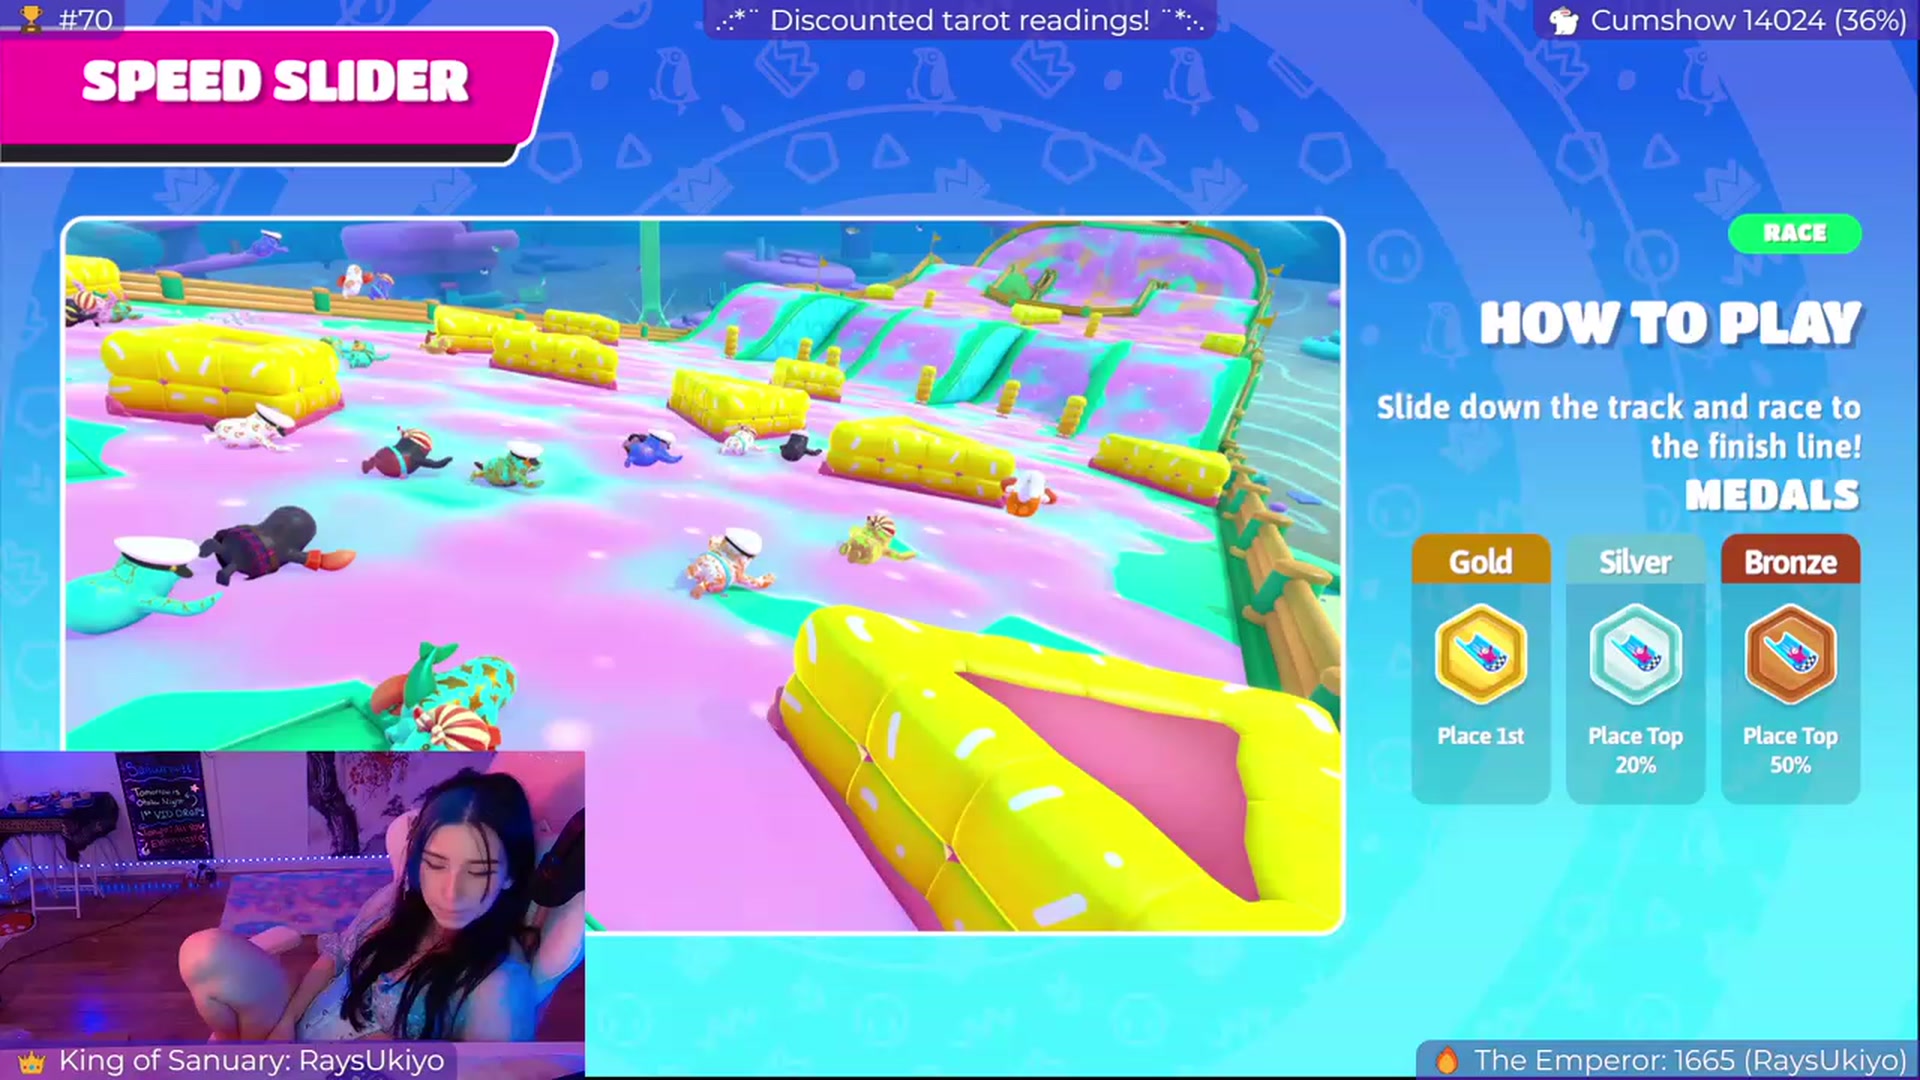Screen dimensions: 1920x1080
Task: Click the gold hexagon medal icon
Action: (x=1481, y=655)
